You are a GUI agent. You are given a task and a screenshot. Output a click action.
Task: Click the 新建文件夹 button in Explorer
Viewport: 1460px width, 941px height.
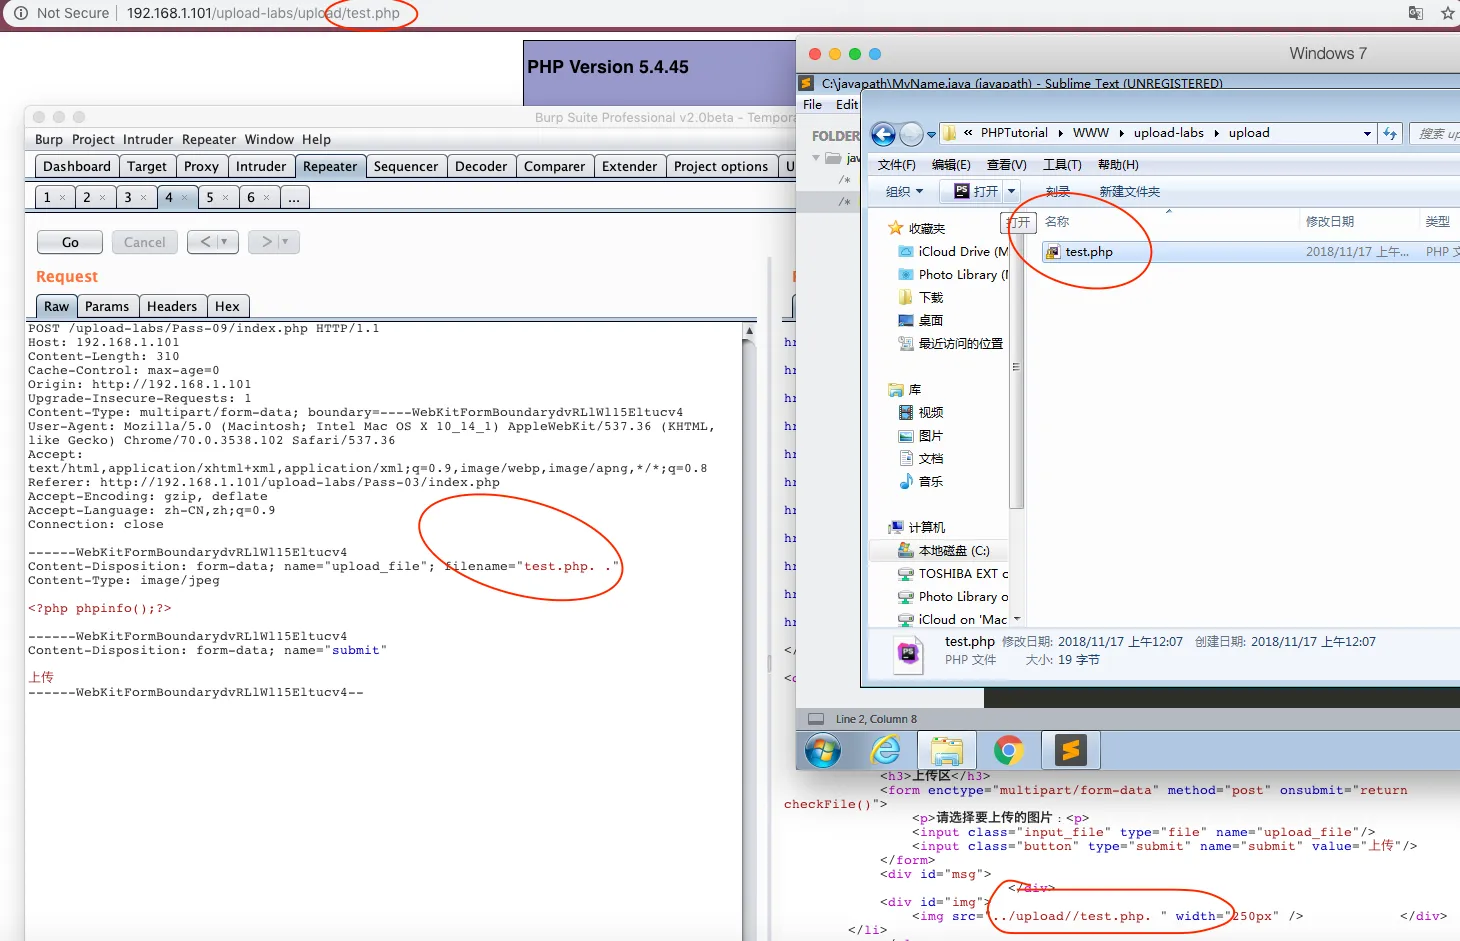1129,191
